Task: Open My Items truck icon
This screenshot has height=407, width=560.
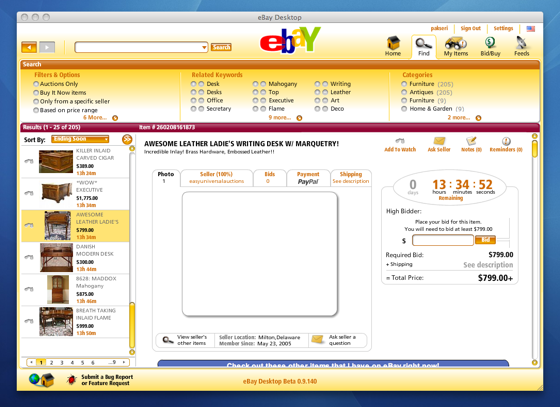Action: [x=455, y=43]
